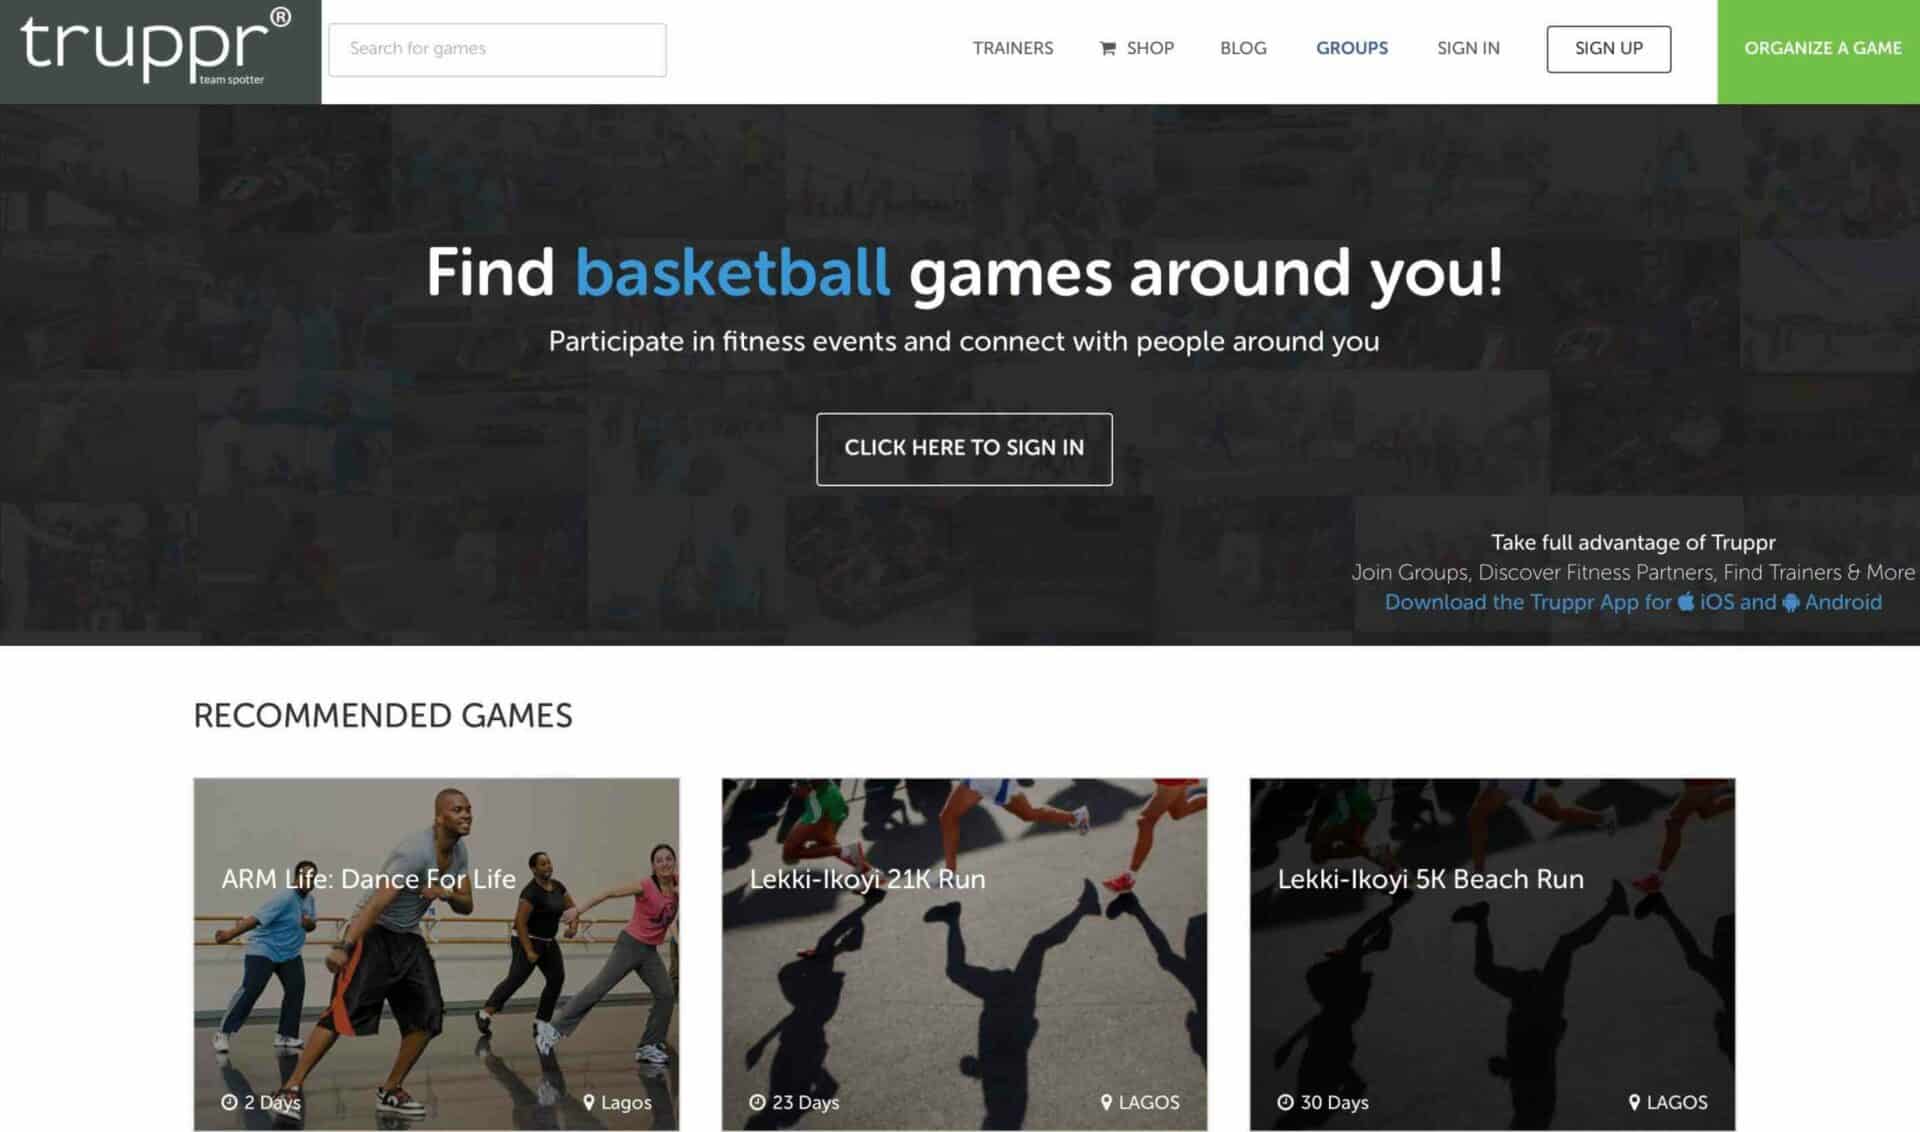Screen dimensions: 1920x1132
Task: Click the Truppr logo
Action: [156, 47]
